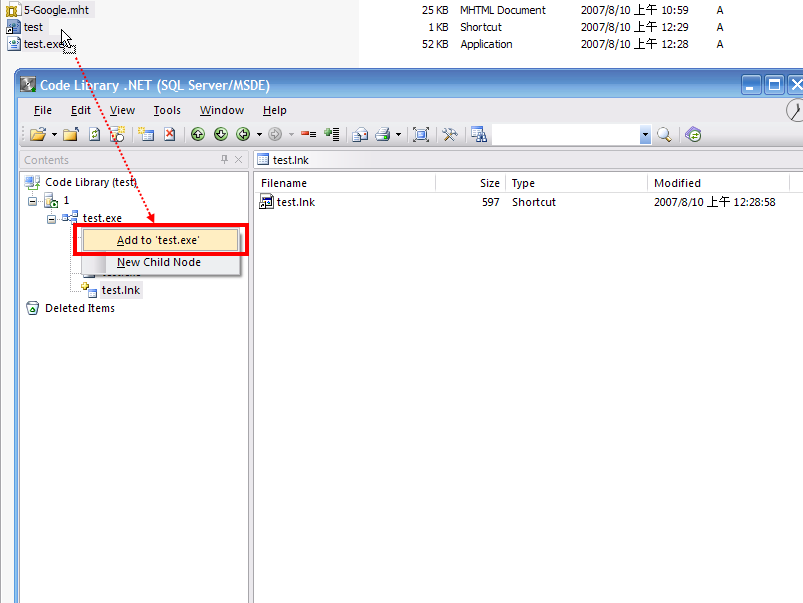Screen dimensions: 803x603
Task: Select the Code Library (test) root node
Action: click(x=91, y=182)
